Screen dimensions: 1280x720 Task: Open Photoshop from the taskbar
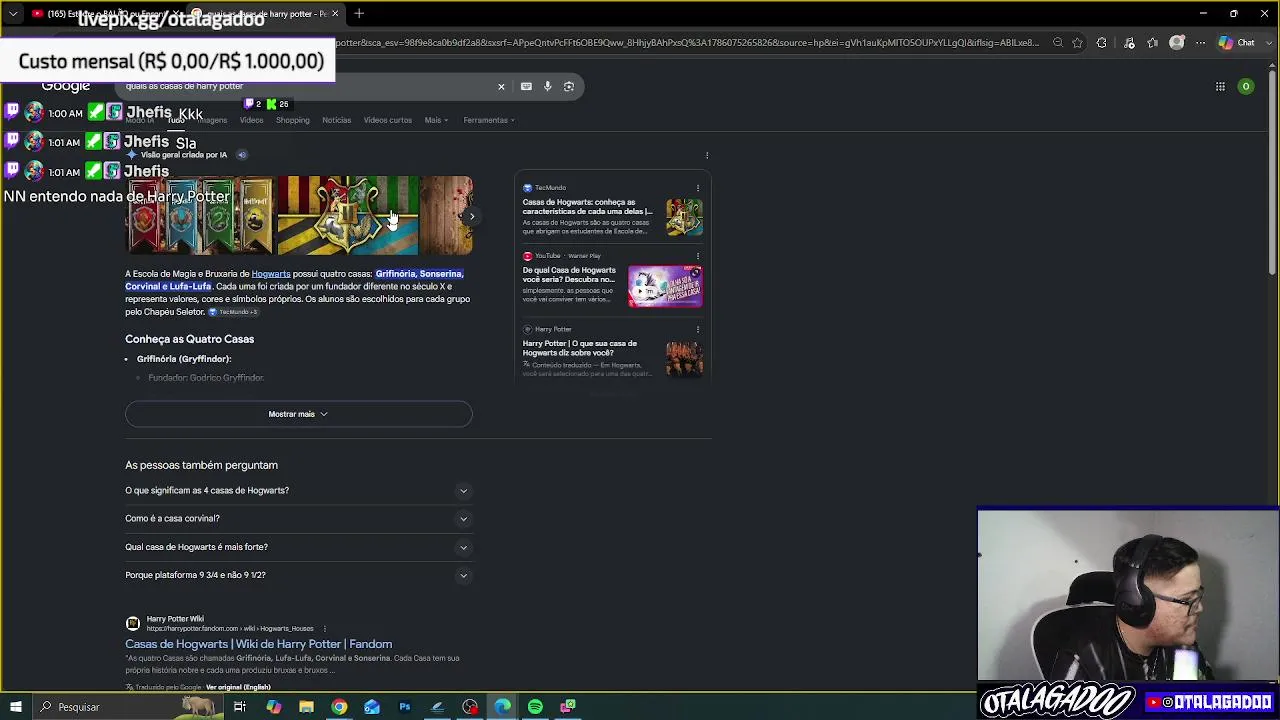tap(405, 707)
